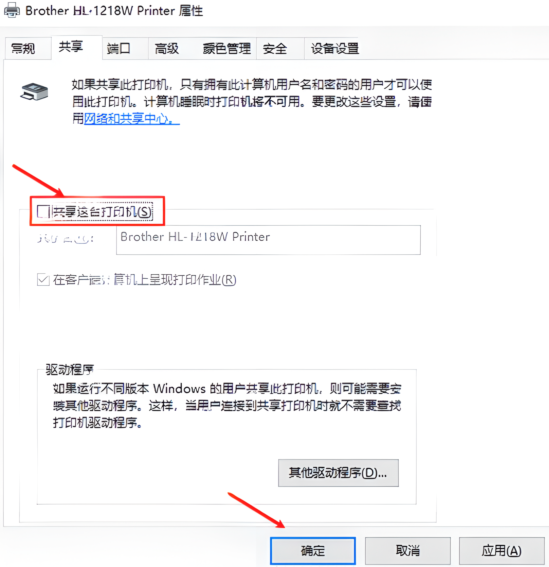Click the 应用 button
549x567 pixels.
502,550
